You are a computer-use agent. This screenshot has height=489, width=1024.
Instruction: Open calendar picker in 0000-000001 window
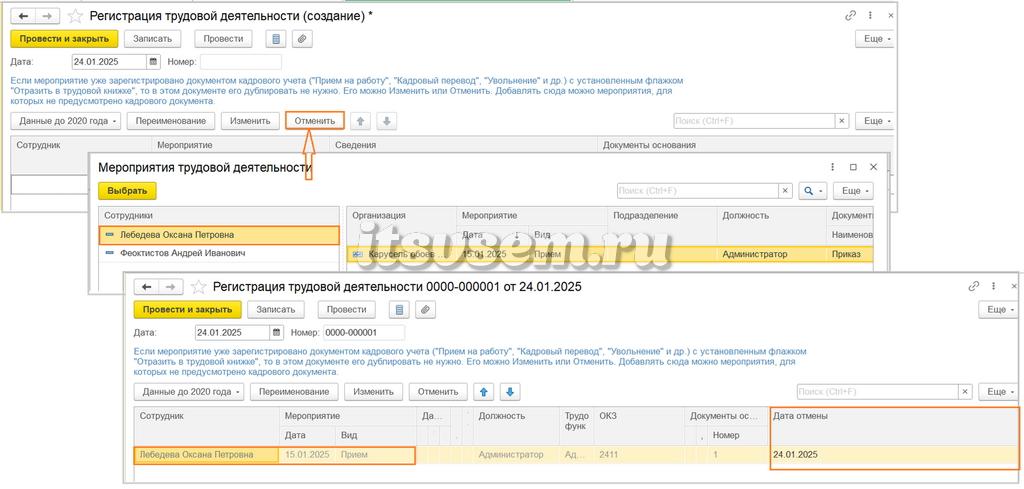coord(277,332)
